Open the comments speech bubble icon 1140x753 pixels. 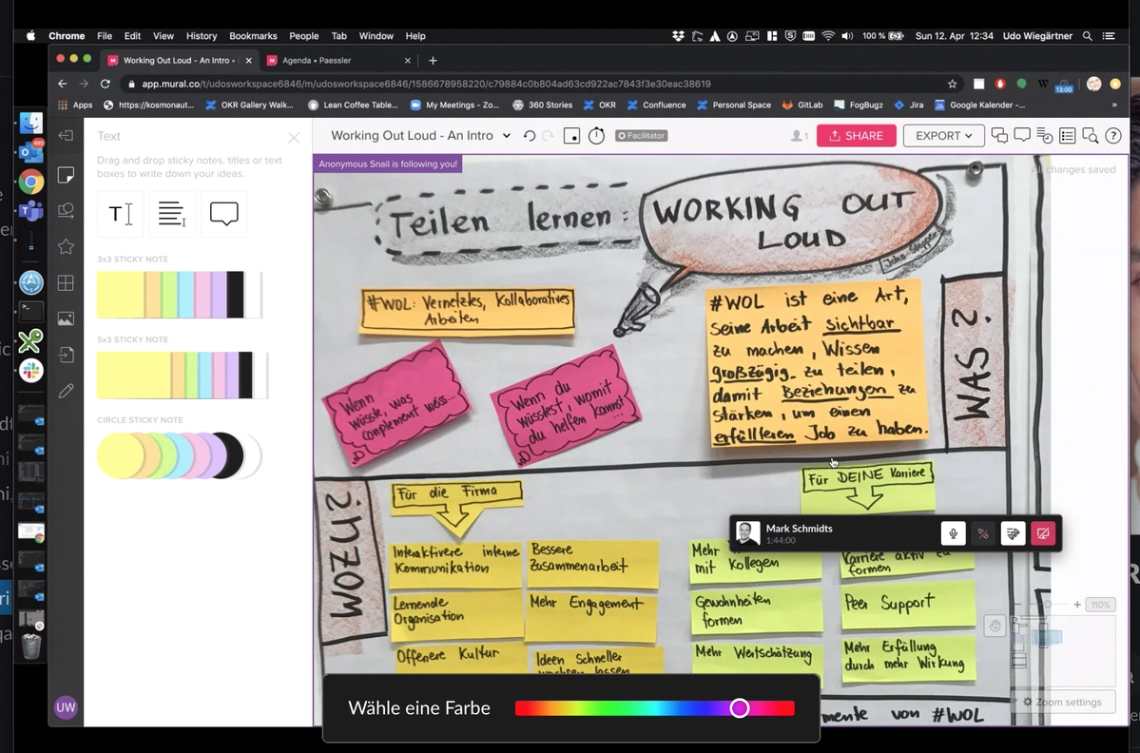click(1022, 135)
